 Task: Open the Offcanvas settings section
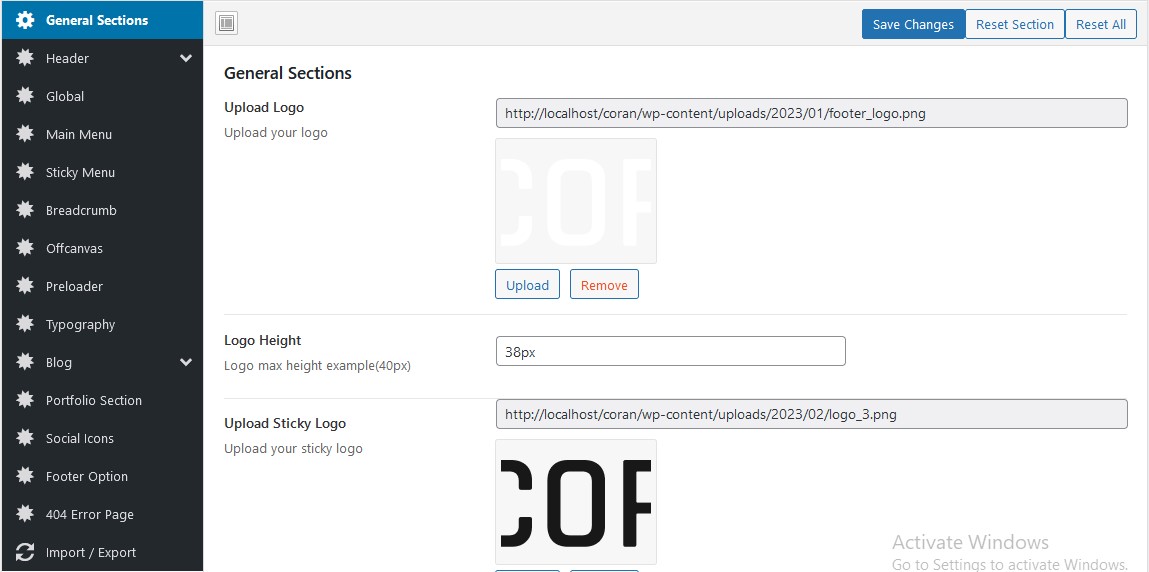click(74, 248)
